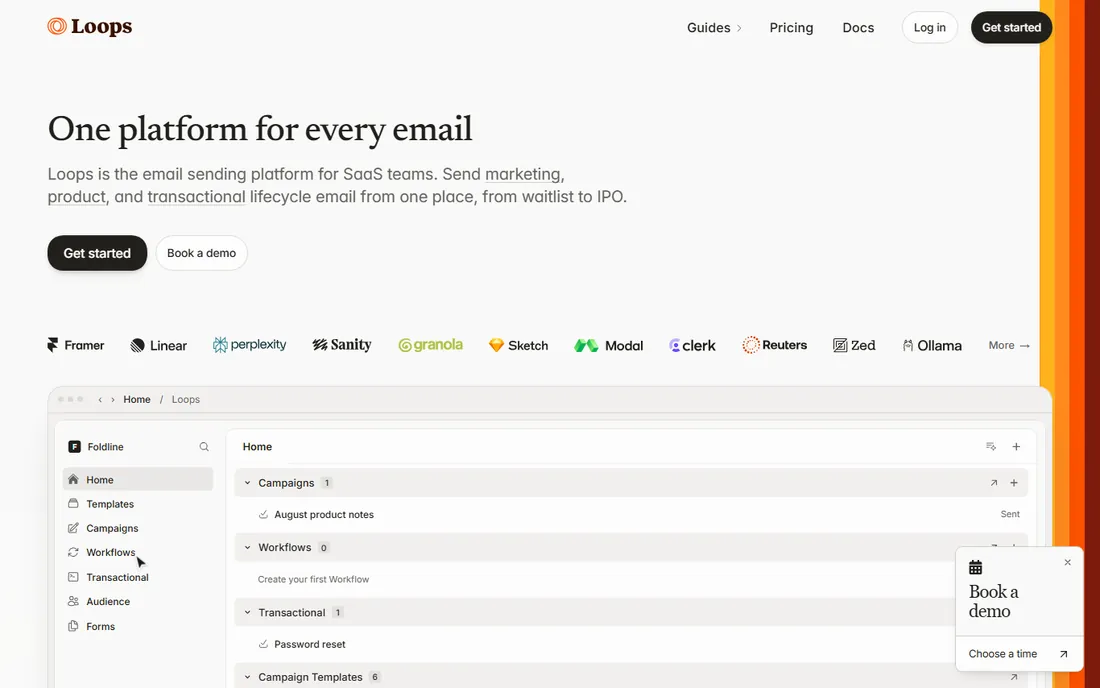Open Templates in the sidebar
1100x688 pixels.
click(x=138, y=504)
